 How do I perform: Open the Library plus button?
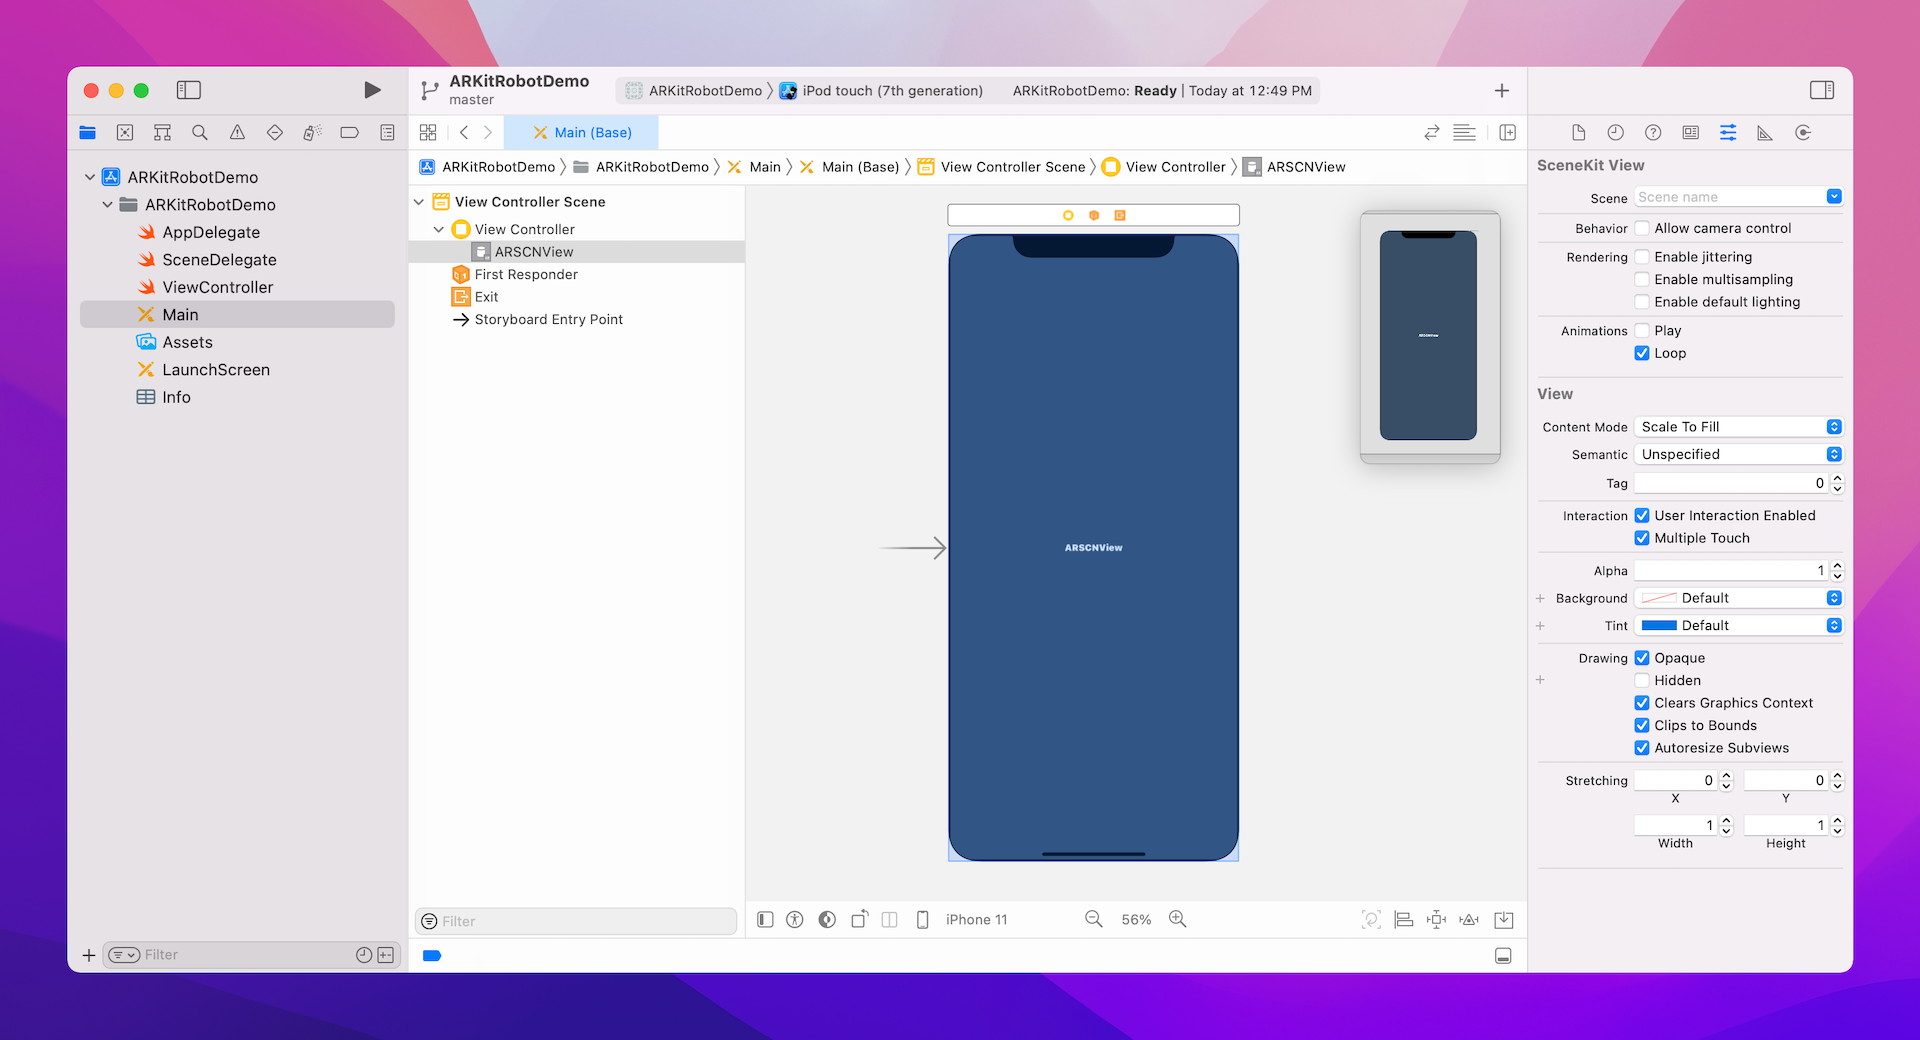tap(1501, 91)
